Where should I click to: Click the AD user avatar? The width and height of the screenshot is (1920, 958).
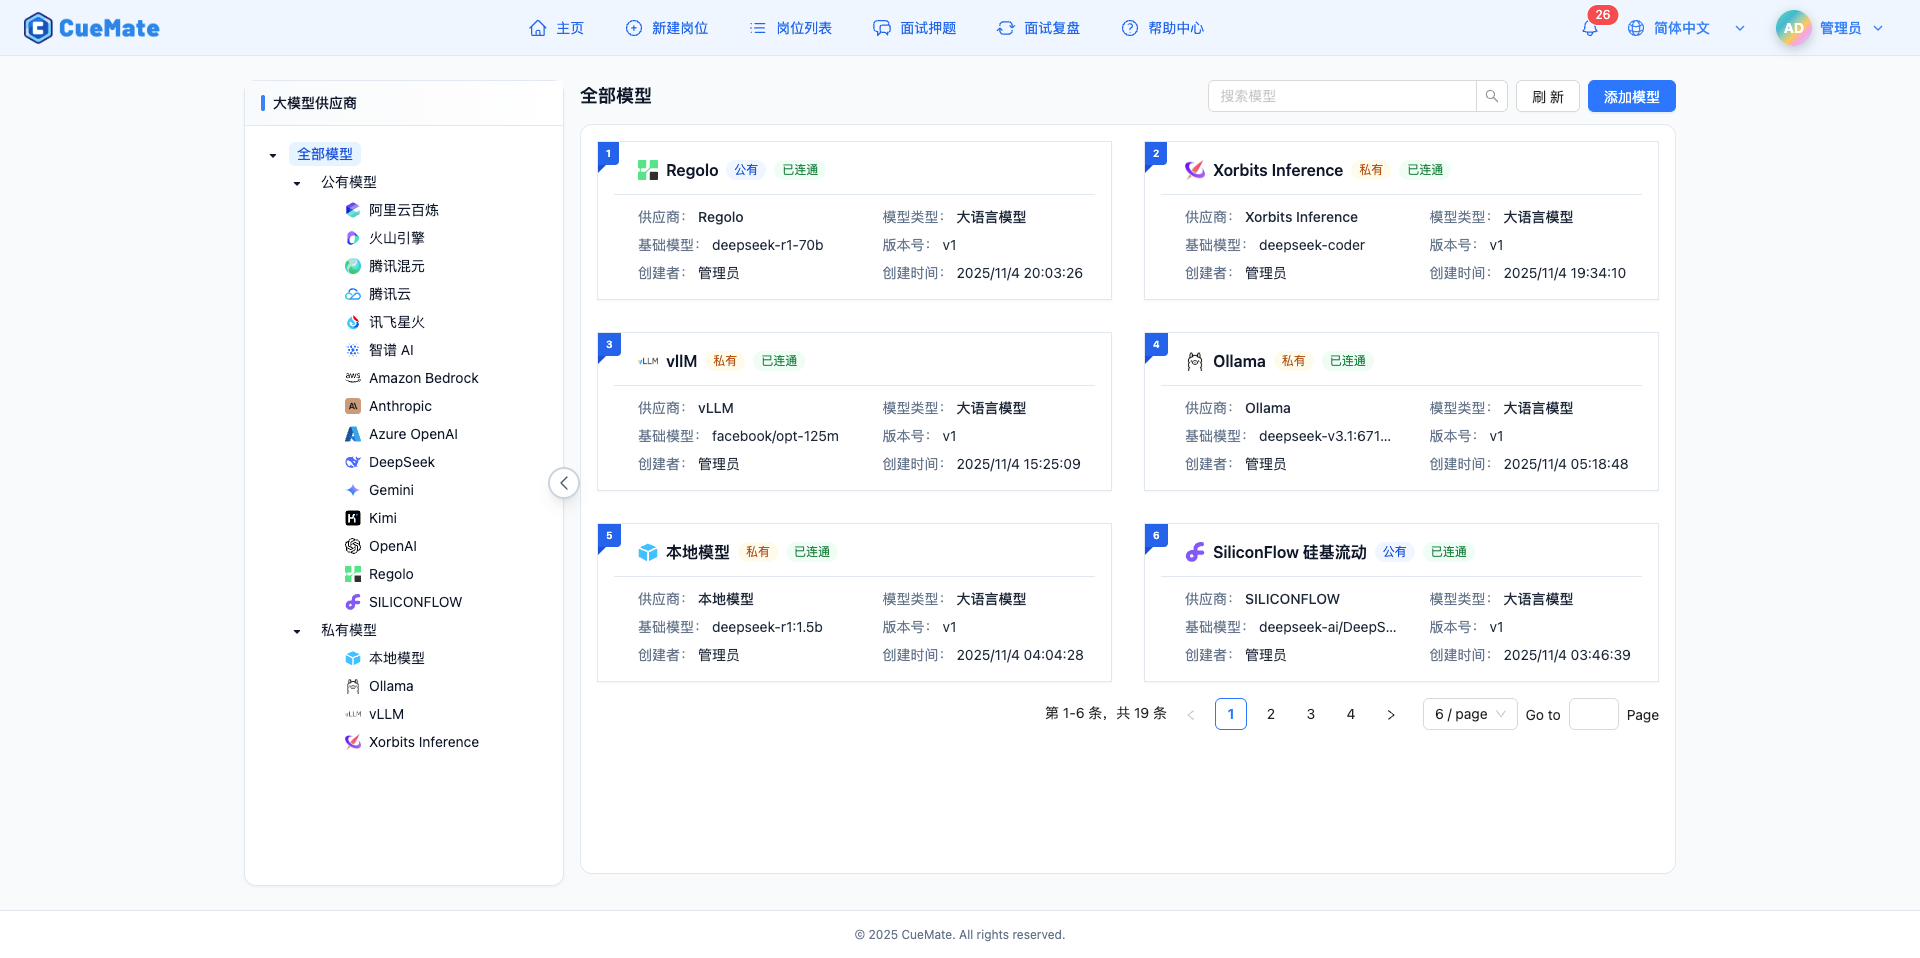click(1793, 28)
